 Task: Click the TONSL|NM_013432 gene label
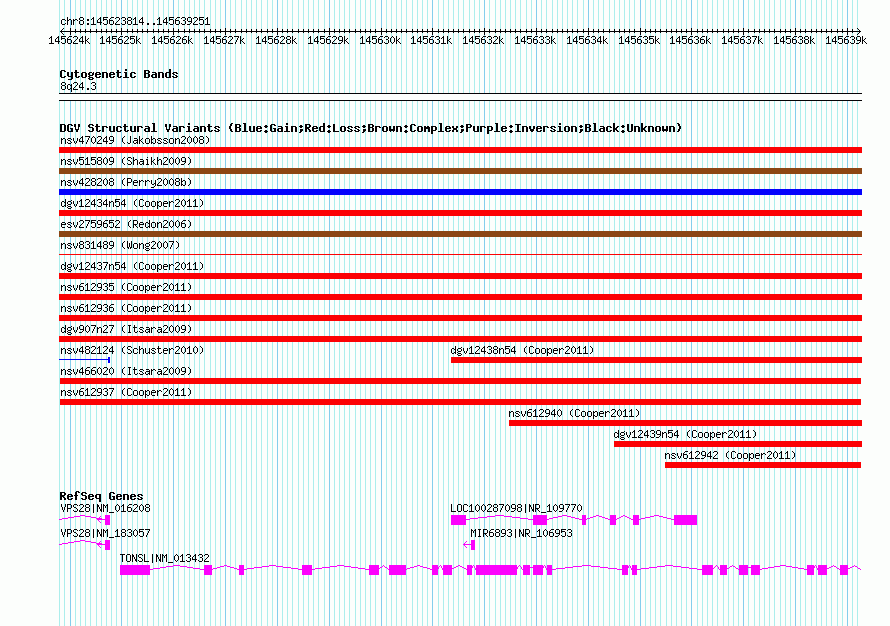(x=165, y=558)
